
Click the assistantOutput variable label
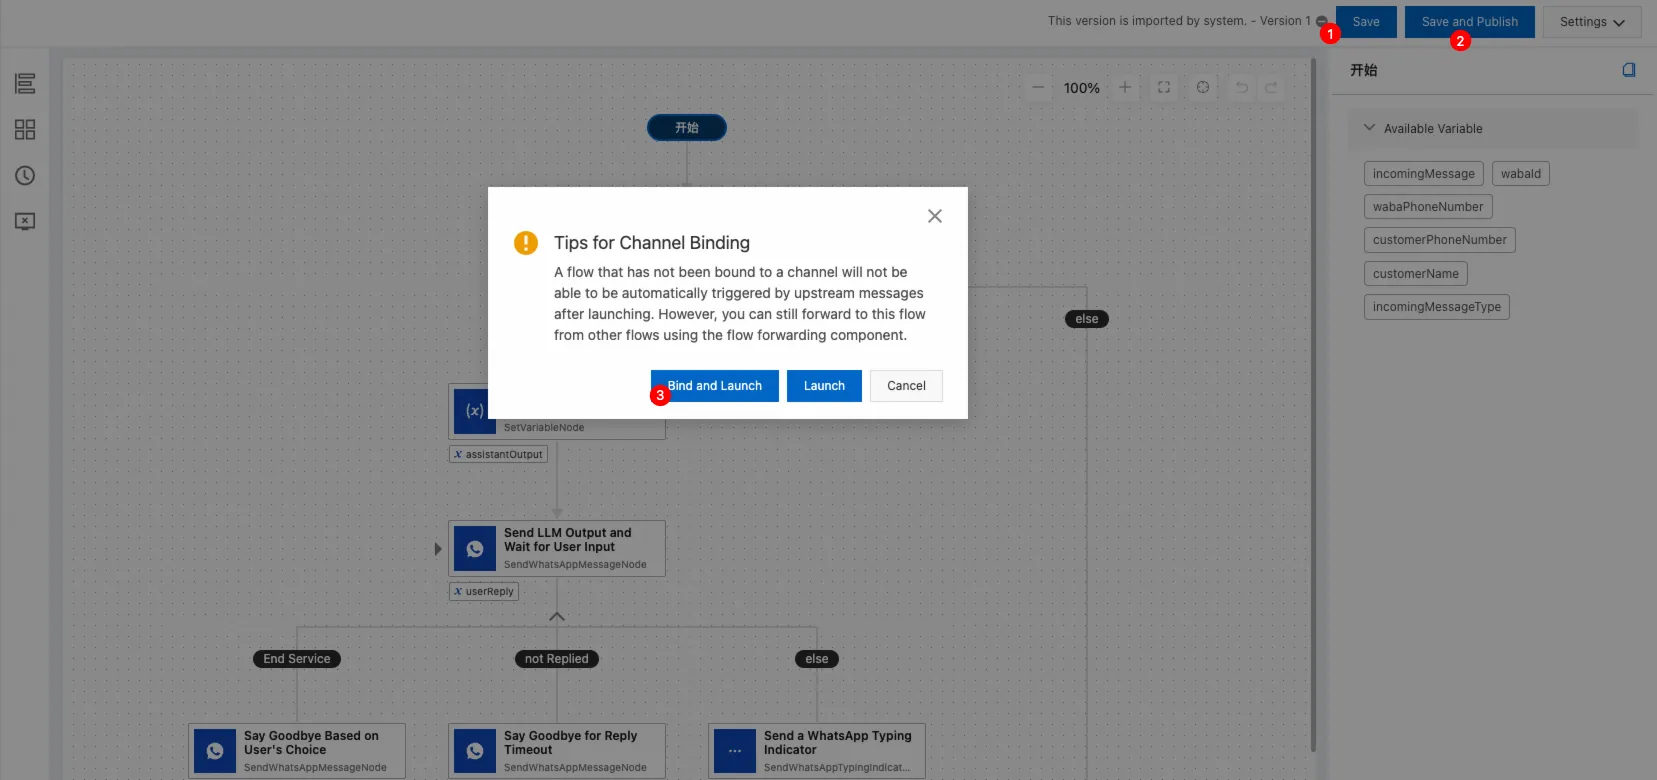[498, 454]
